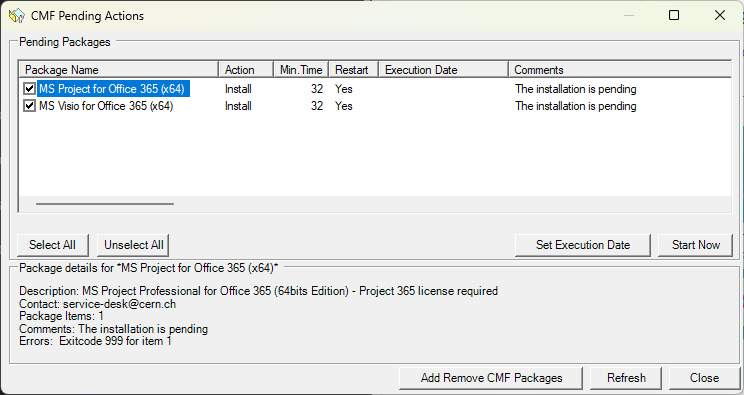744x395 pixels.
Task: Click the Min.Time column header
Action: pyautogui.click(x=301, y=70)
